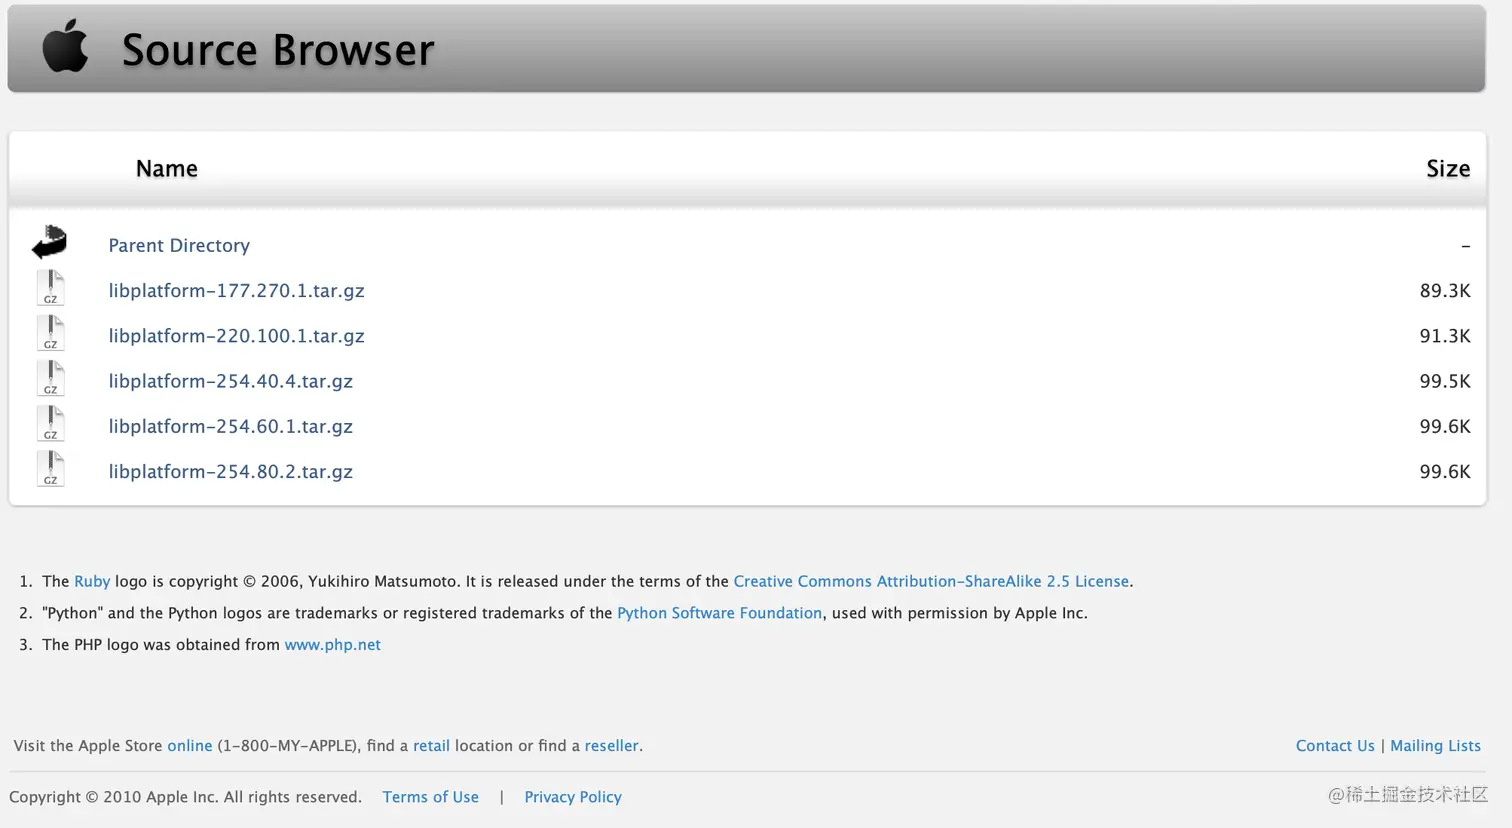
Task: Click the copyright 2010 Apple Inc. text
Action: [185, 797]
